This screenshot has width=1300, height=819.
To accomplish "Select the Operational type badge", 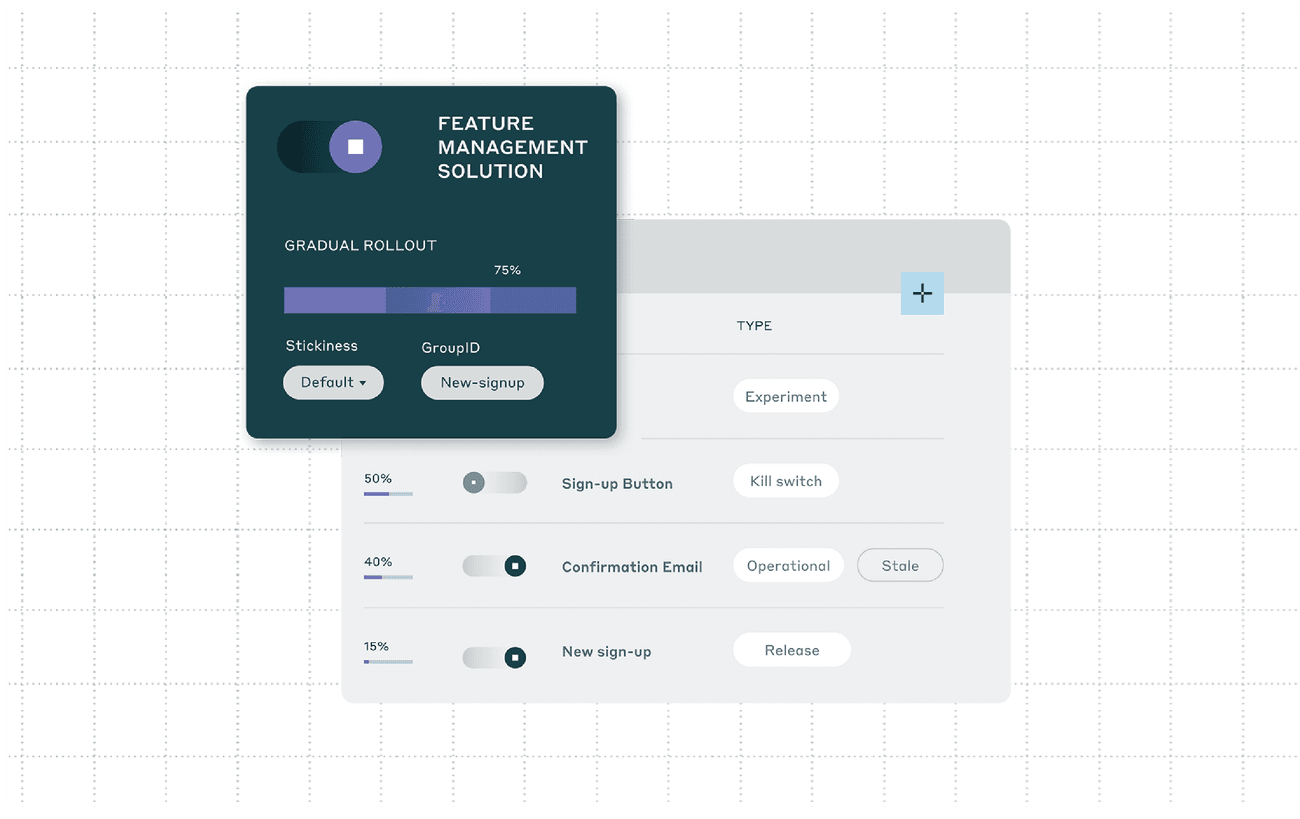I will coord(788,565).
